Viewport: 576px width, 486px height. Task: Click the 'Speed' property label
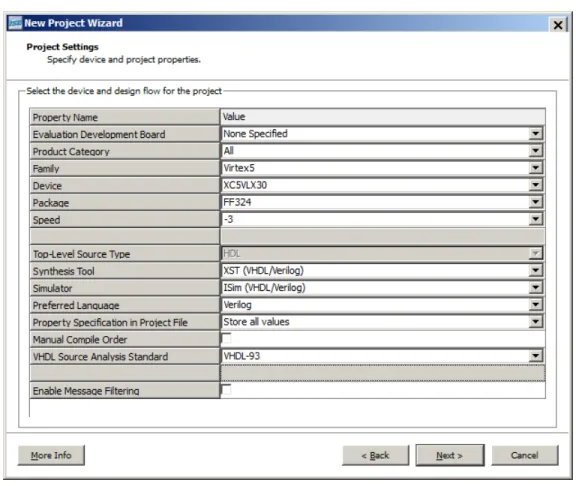[x=46, y=220]
